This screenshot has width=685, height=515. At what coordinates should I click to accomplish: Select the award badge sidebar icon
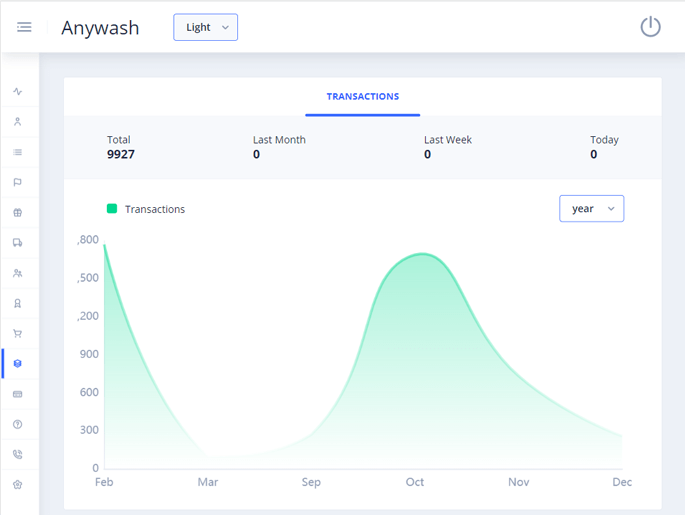coord(18,304)
